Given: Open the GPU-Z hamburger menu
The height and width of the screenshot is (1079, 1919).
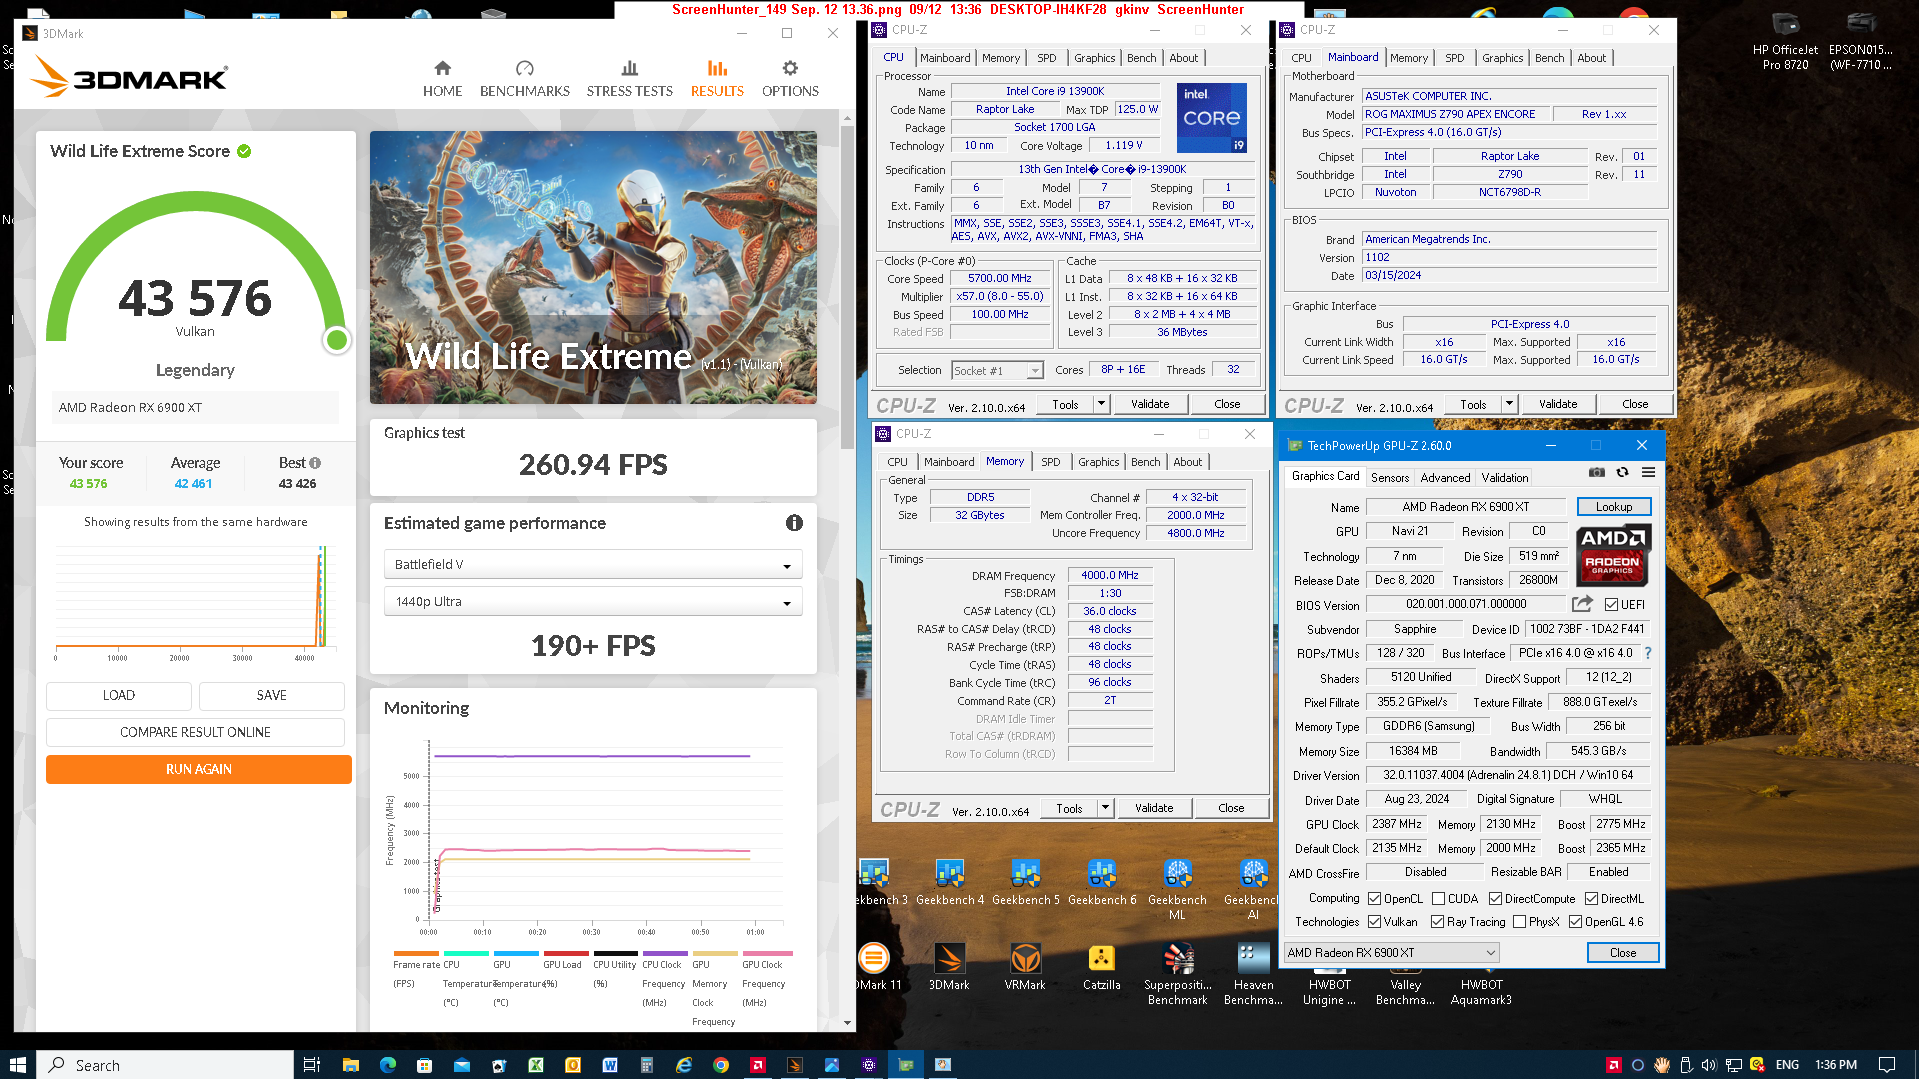Looking at the screenshot, I should click(x=1648, y=473).
